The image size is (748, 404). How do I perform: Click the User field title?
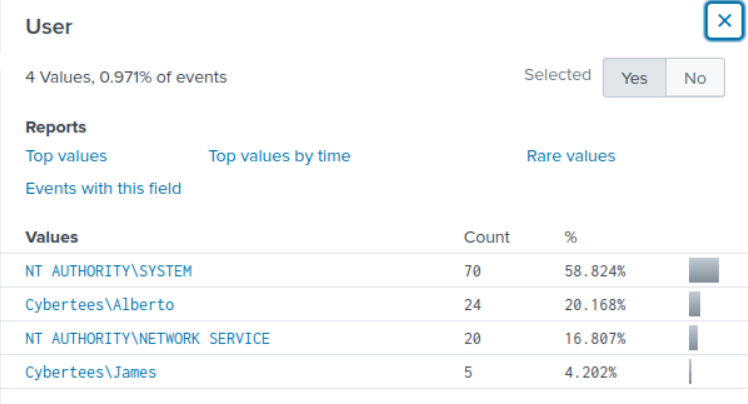point(49,26)
